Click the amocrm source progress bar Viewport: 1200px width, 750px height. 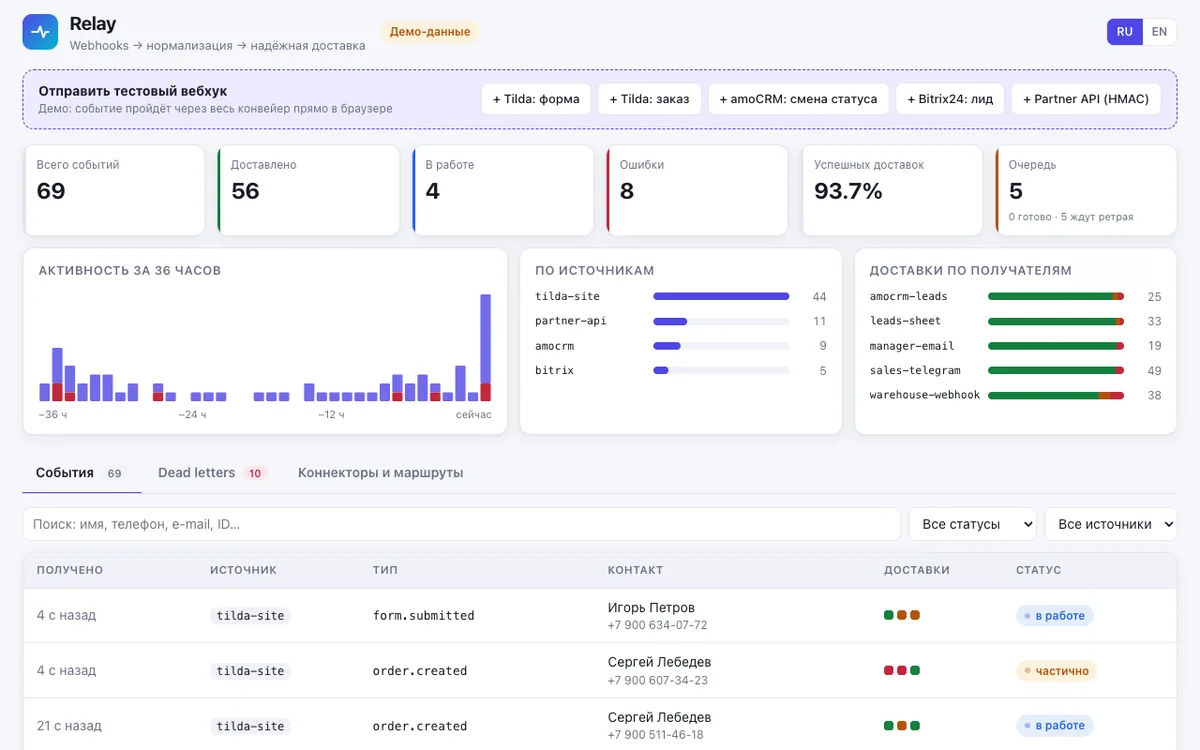(x=721, y=346)
